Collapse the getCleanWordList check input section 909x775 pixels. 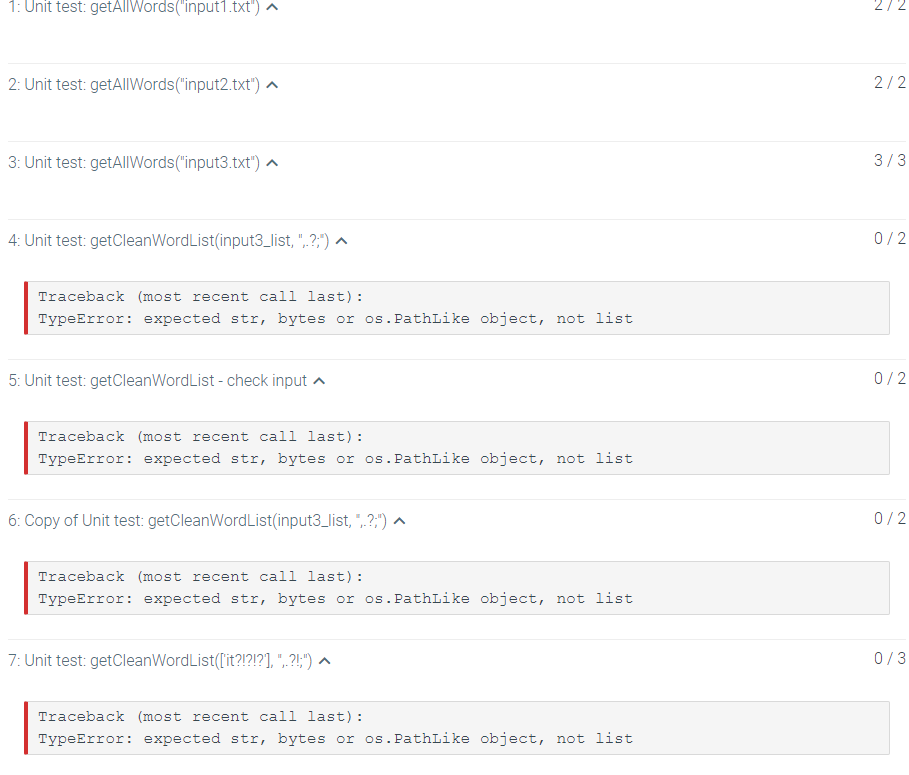[318, 380]
